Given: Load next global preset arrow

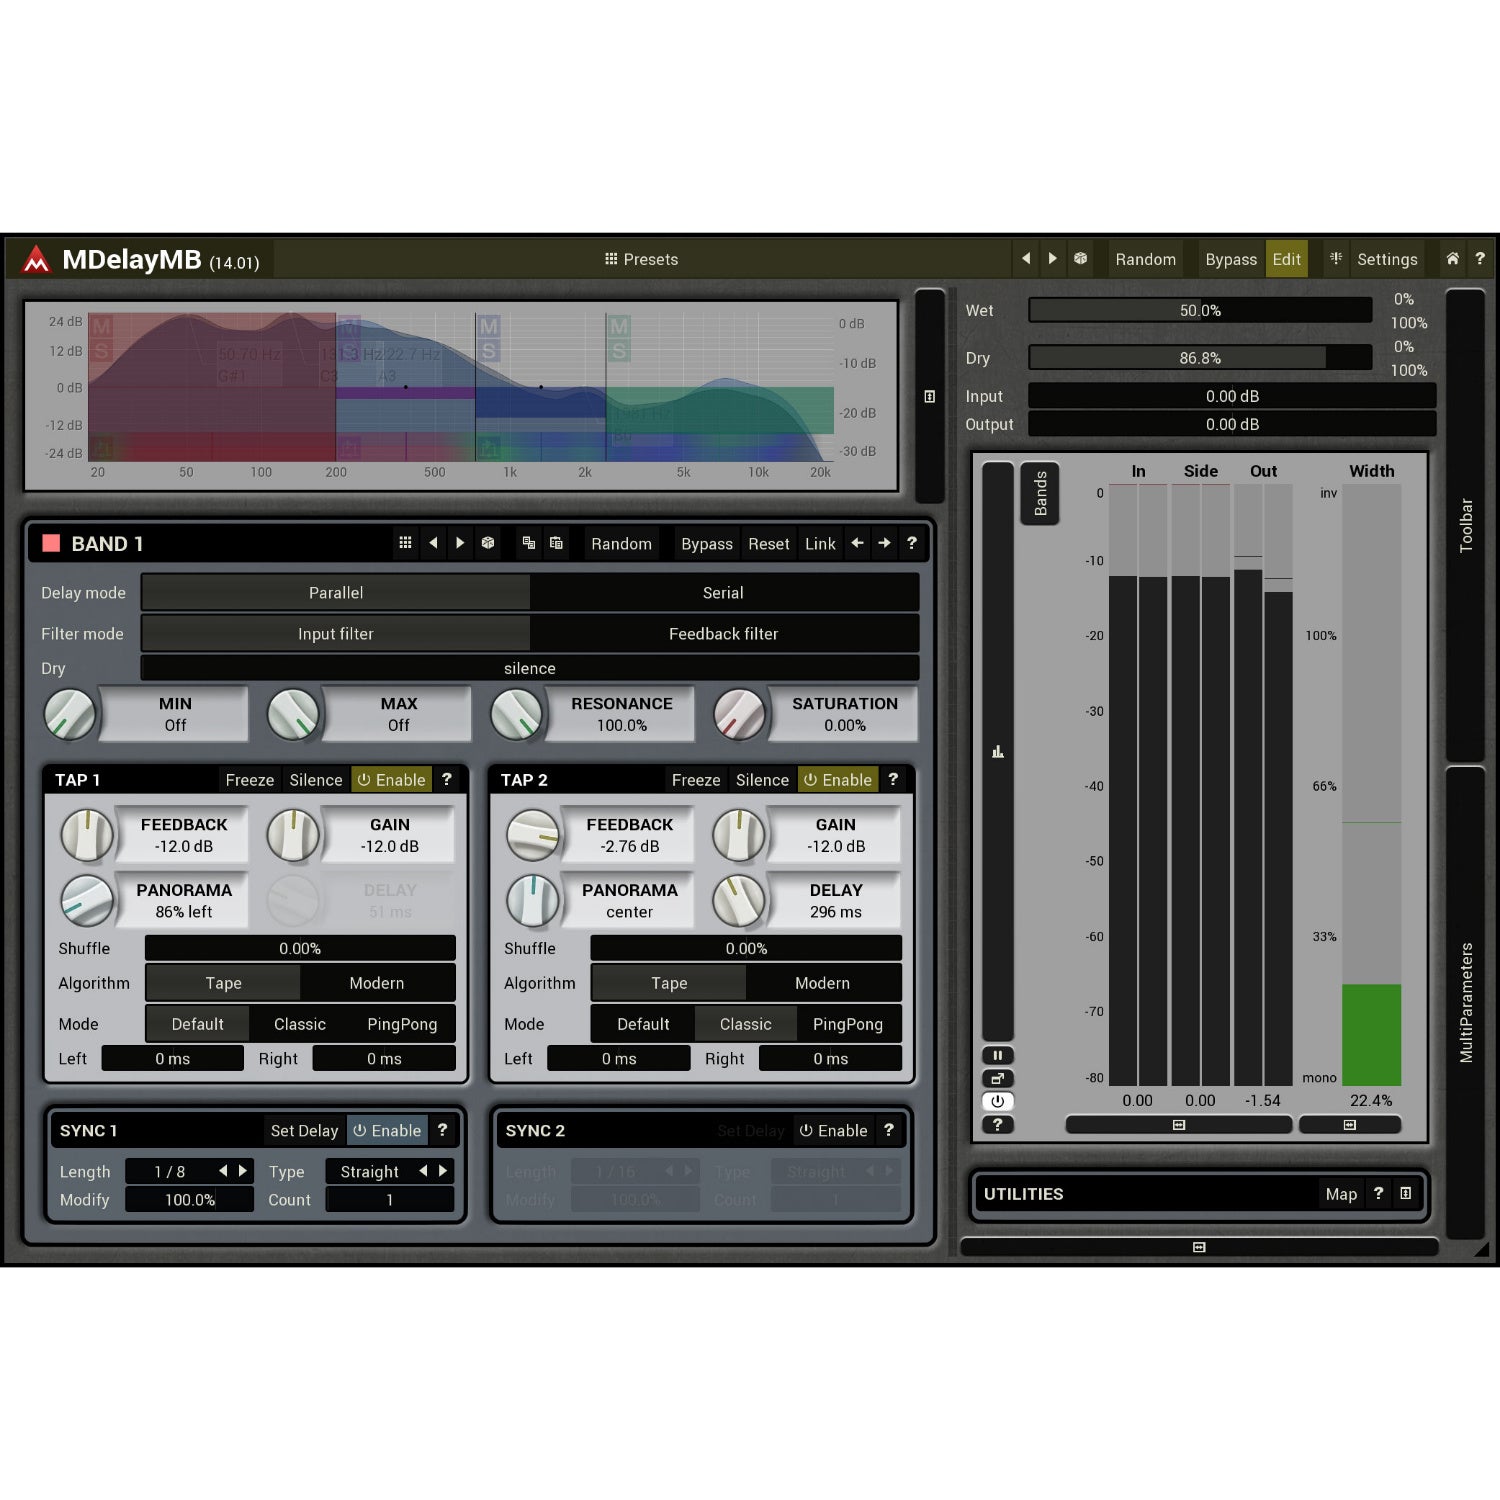Looking at the screenshot, I should 1053,259.
